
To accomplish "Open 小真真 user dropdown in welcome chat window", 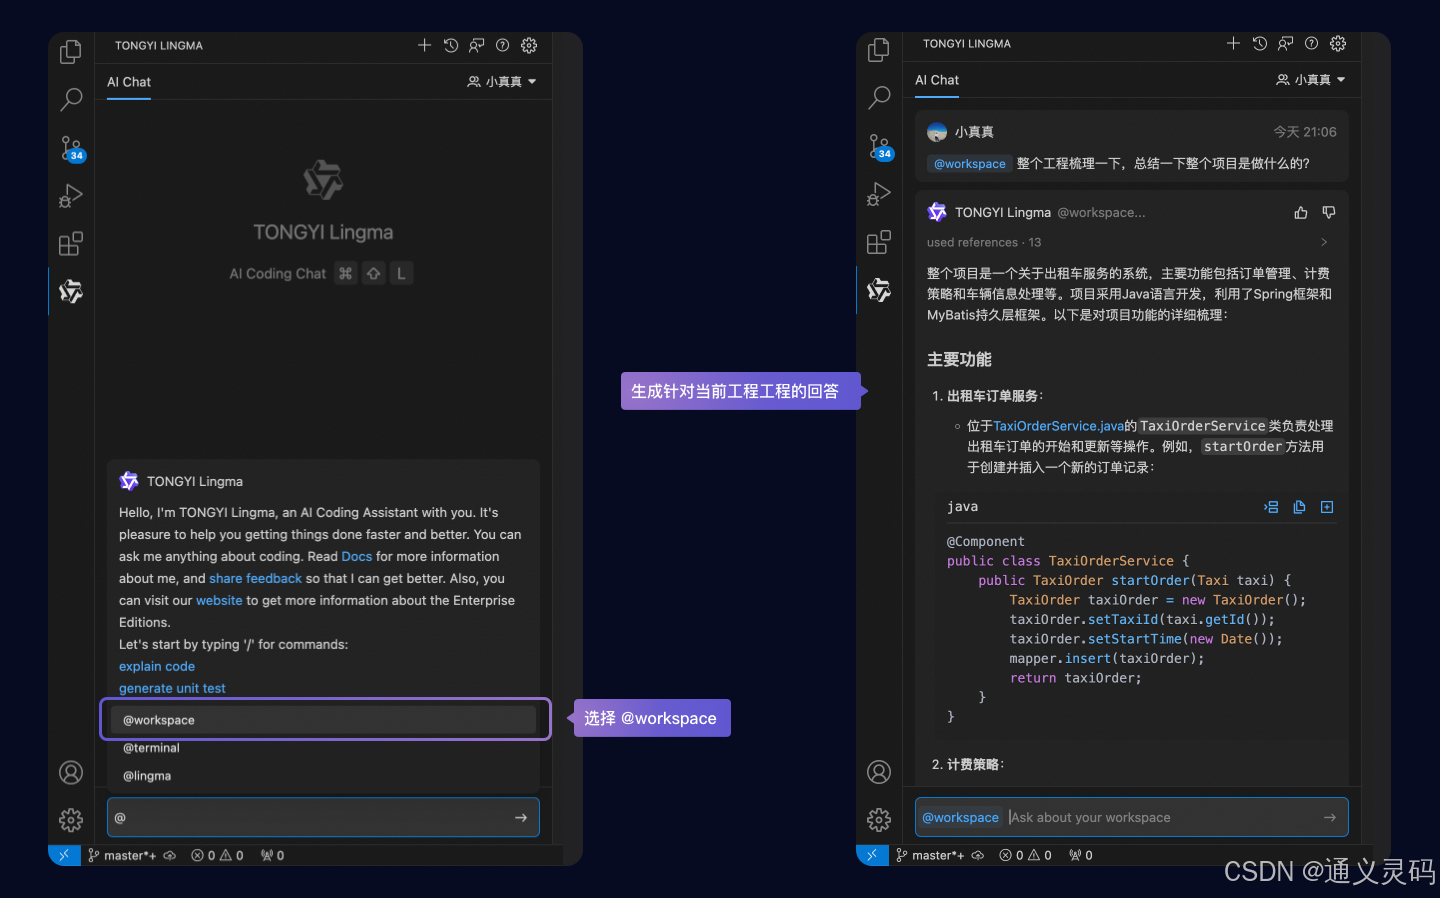I will click(502, 82).
